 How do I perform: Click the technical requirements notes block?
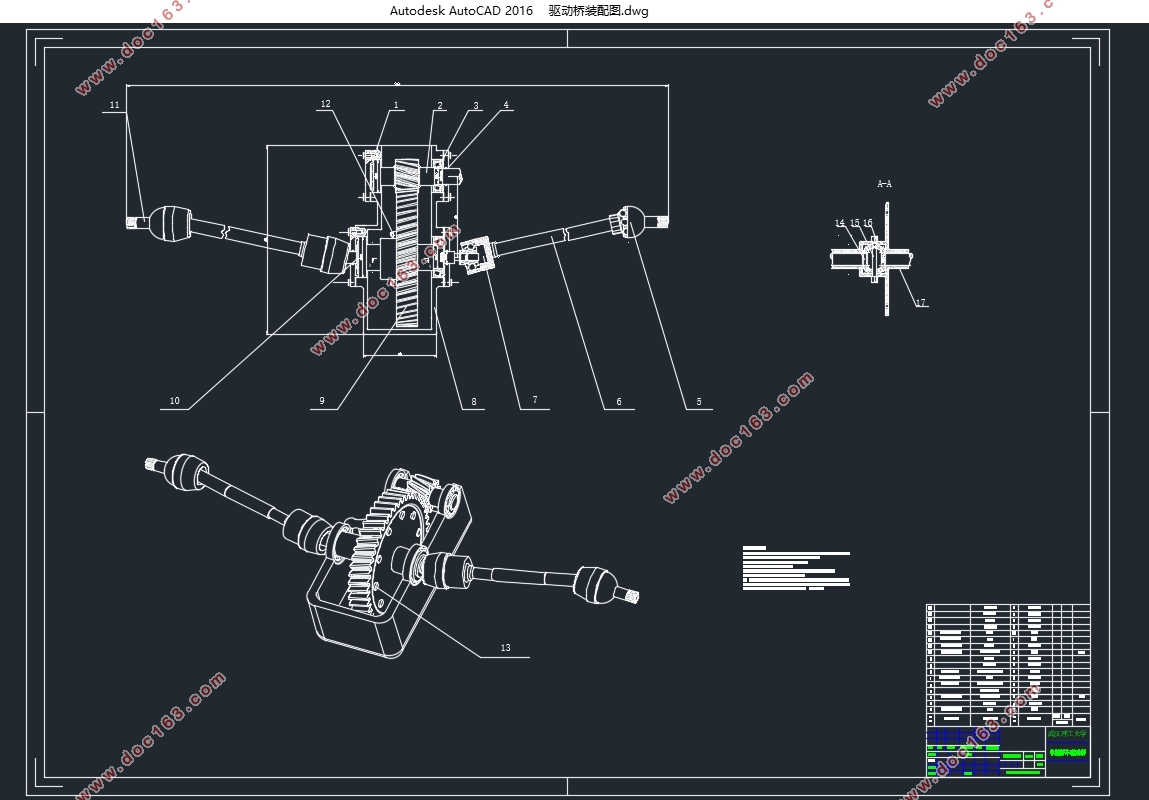pos(797,568)
